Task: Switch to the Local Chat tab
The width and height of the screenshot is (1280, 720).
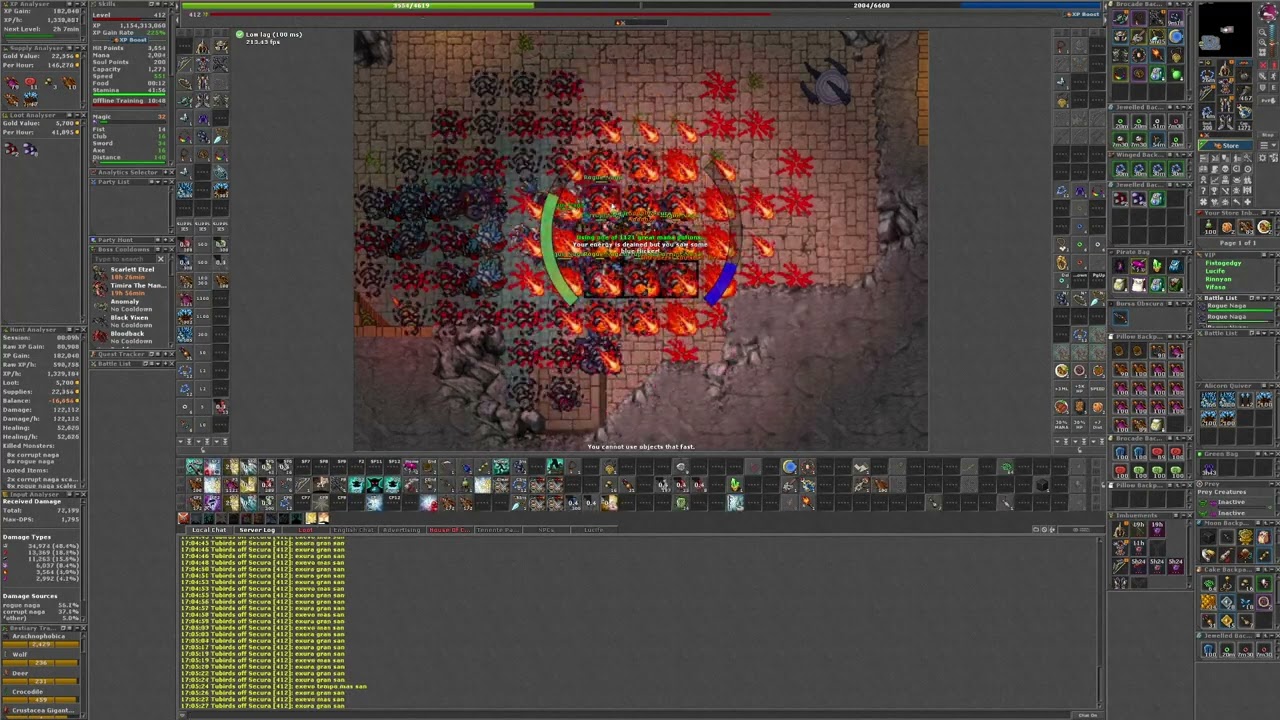Action: [x=209, y=530]
